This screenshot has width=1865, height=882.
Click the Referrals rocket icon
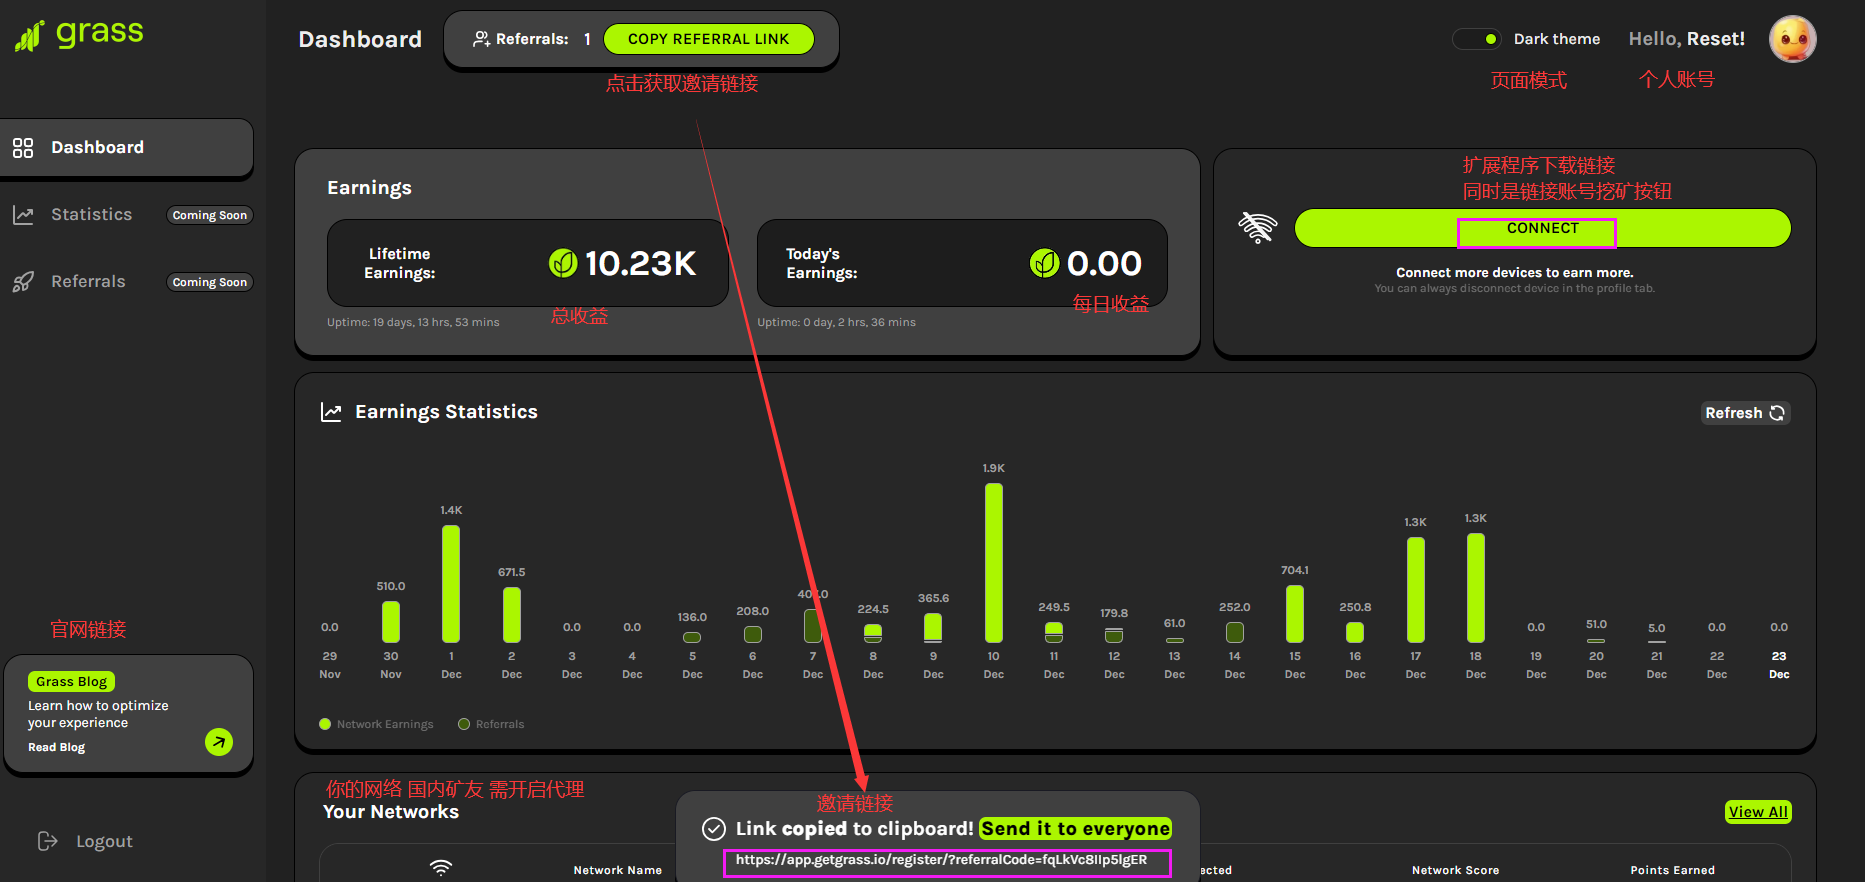pos(23,282)
